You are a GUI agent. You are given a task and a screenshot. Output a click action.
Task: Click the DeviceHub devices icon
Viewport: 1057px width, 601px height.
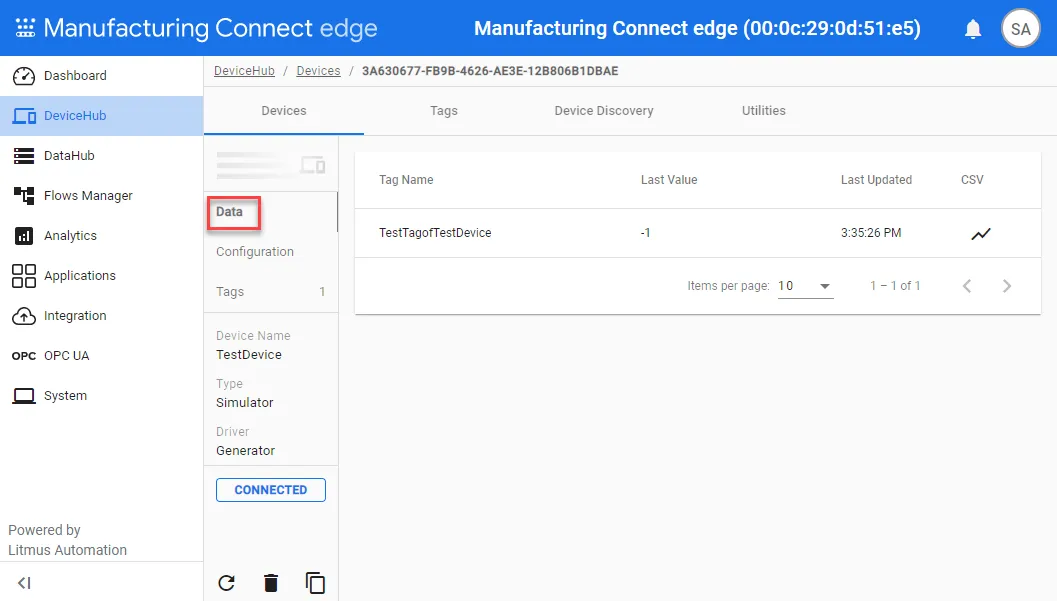point(24,116)
